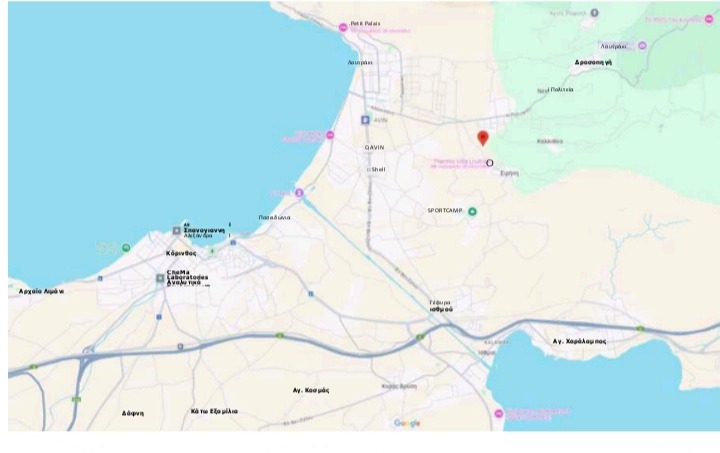Screen dimensions: 720x453
Task: Click the Σπανογιαννη square place icon
Action: (176, 230)
